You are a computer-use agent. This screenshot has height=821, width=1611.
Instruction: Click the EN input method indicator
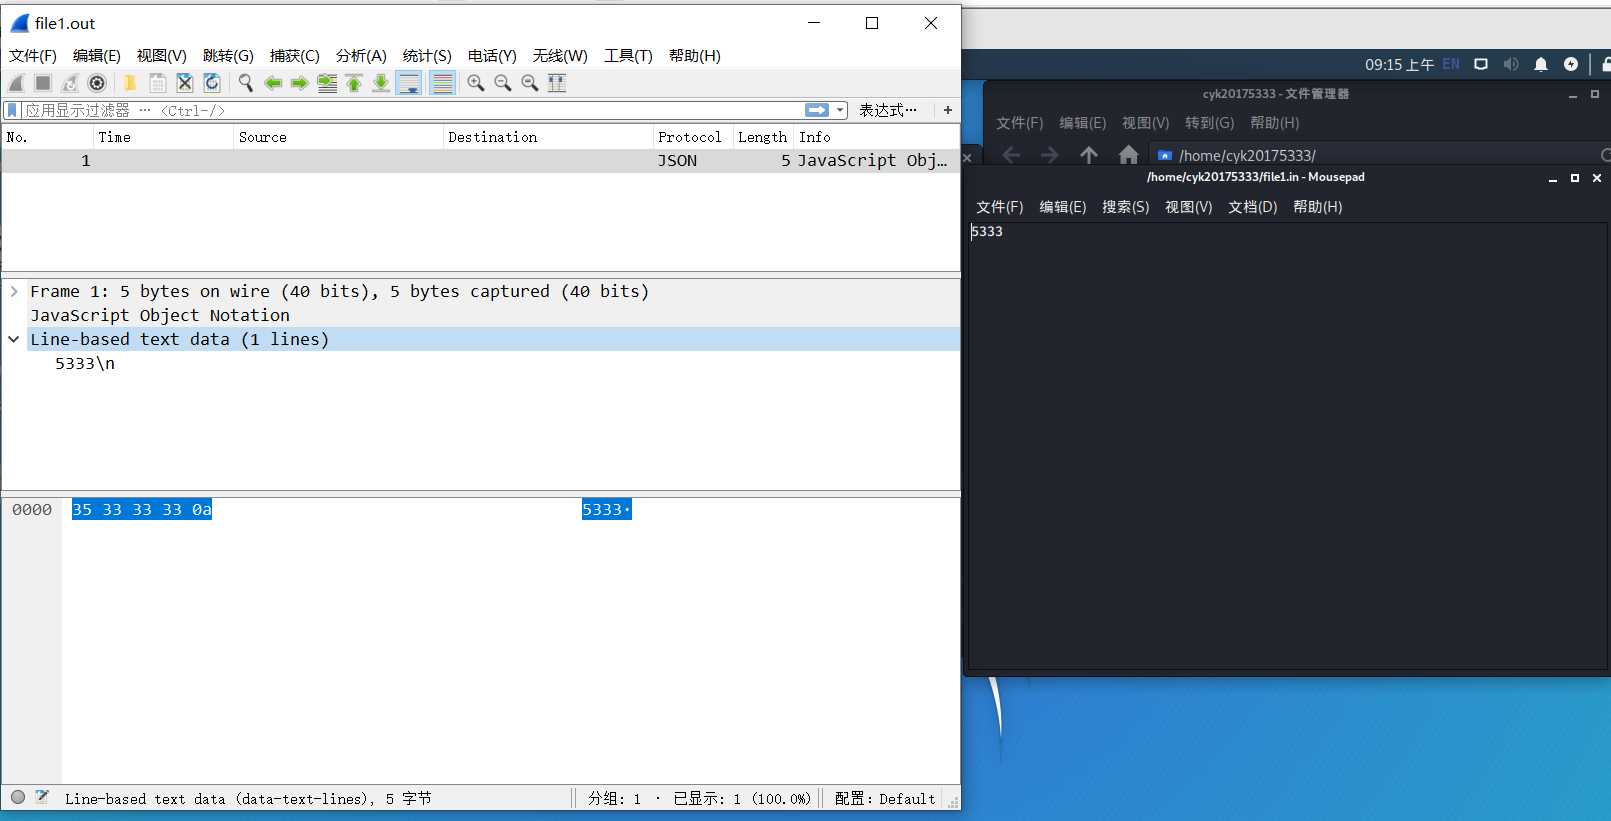(1451, 64)
